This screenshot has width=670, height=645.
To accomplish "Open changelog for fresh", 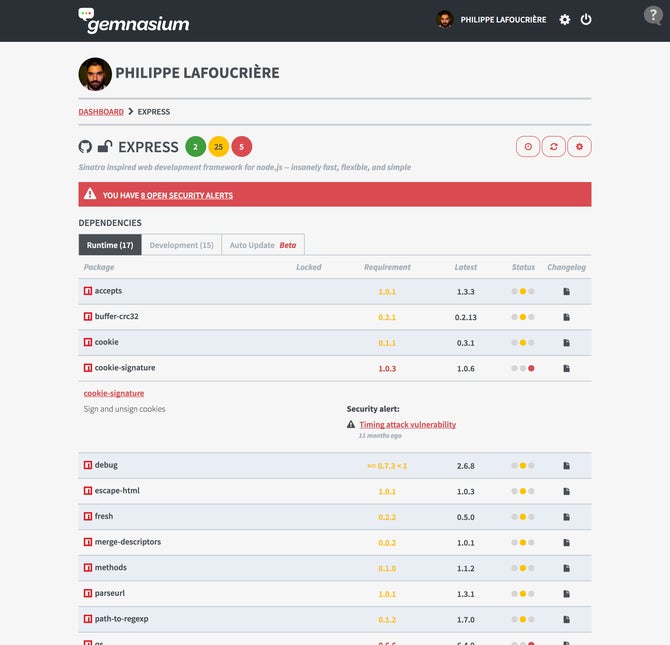I will pyautogui.click(x=566, y=517).
